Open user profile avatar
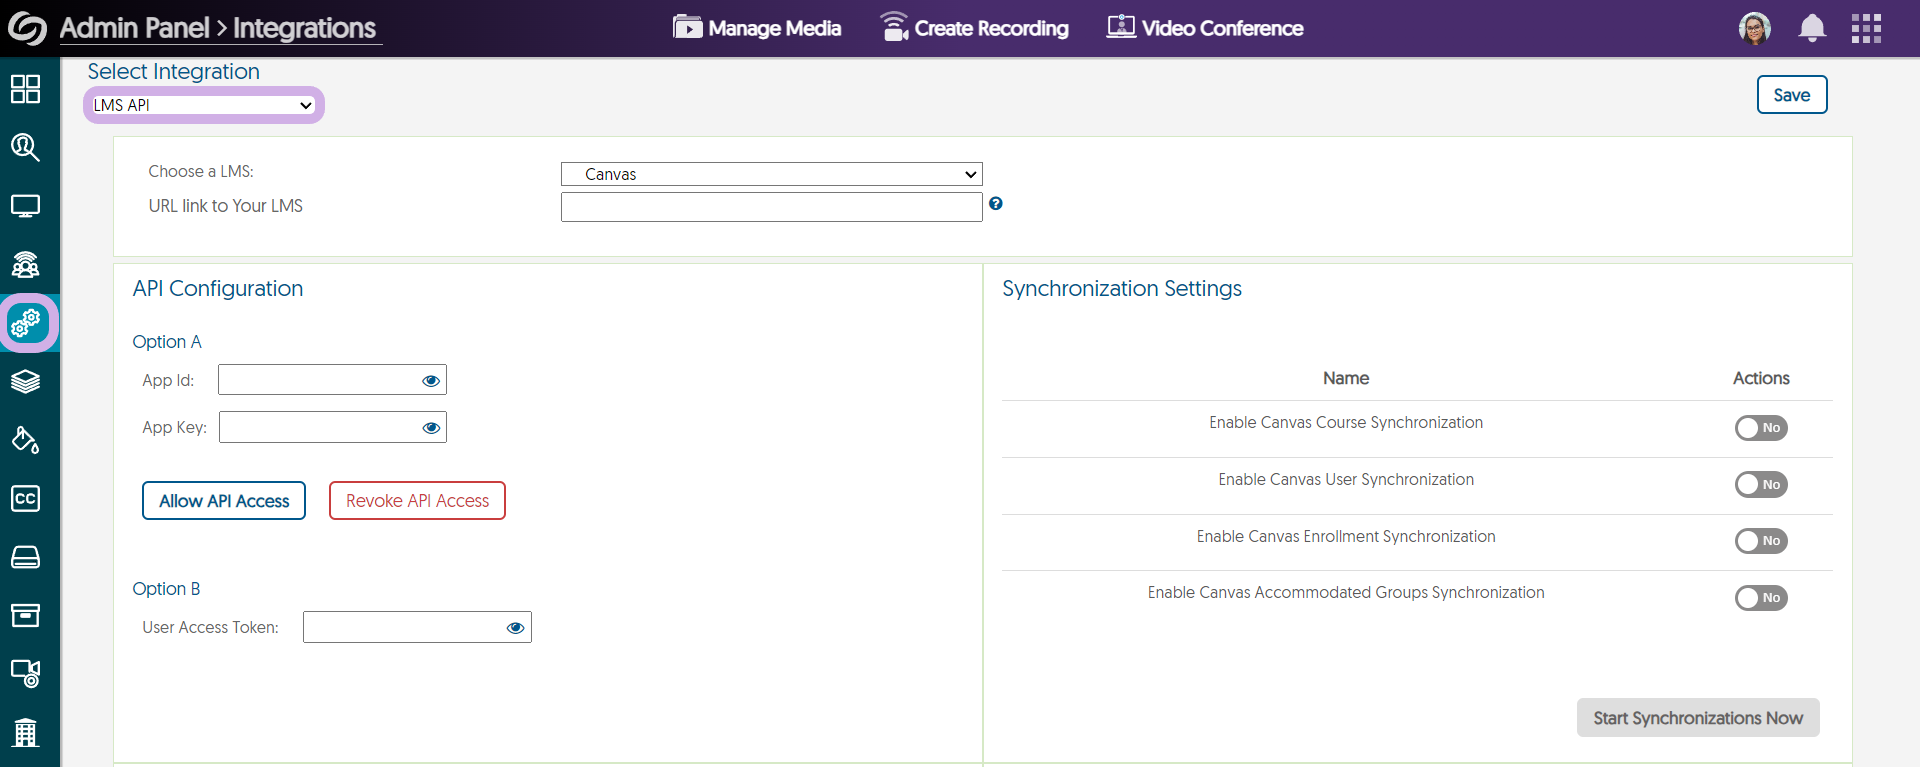Screen dimensions: 1920x767 pos(1755,28)
